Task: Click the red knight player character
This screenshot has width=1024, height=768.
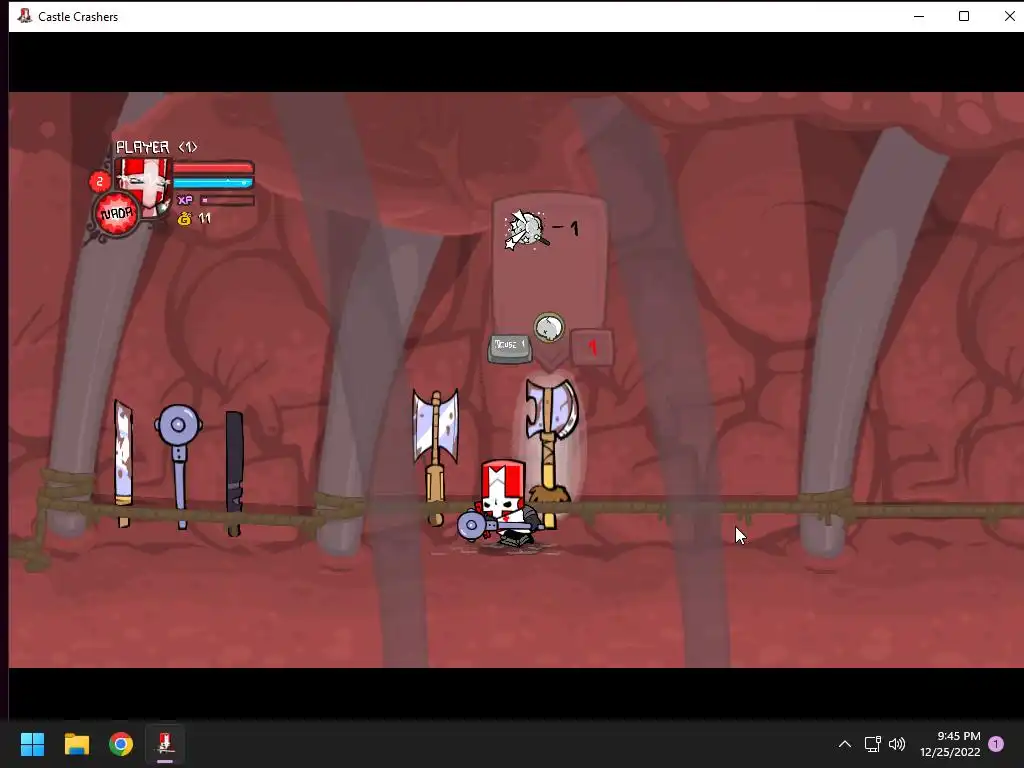Action: (x=504, y=503)
